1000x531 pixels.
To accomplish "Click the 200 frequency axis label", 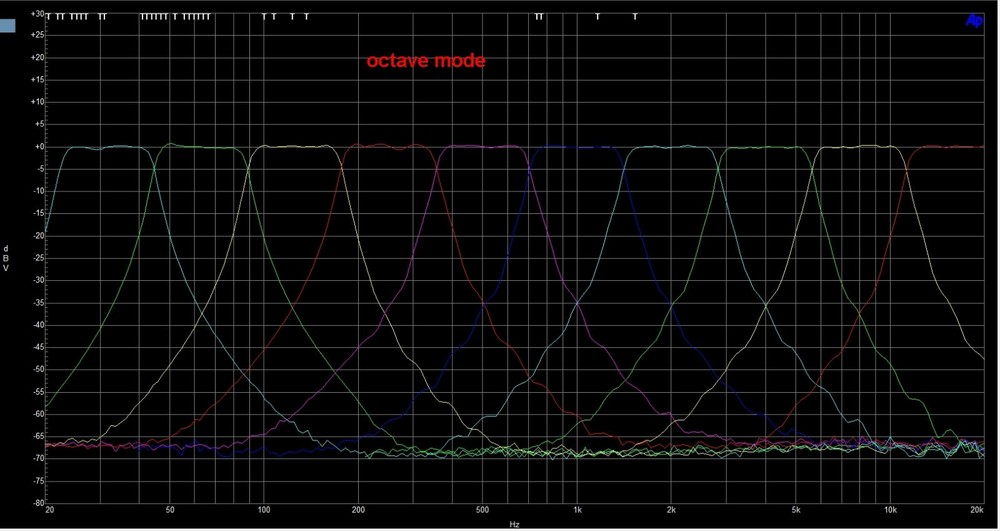I will (x=358, y=511).
